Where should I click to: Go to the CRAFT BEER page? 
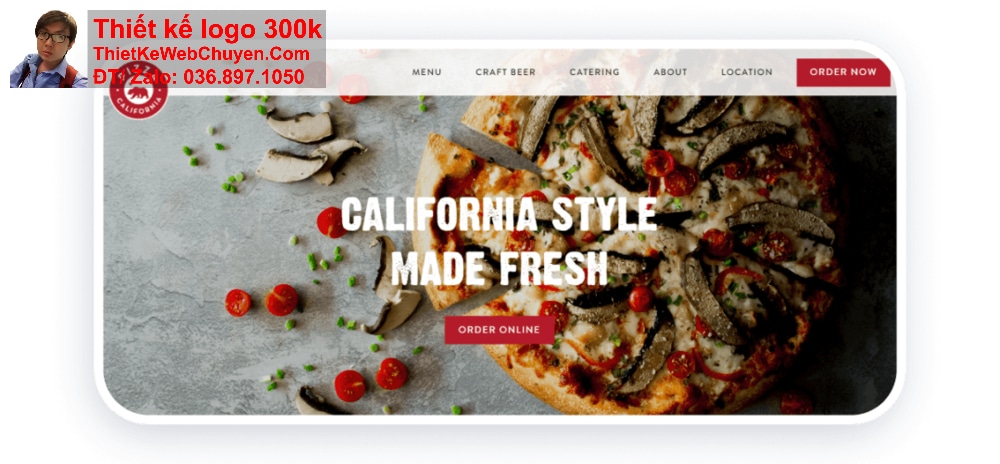tap(505, 72)
